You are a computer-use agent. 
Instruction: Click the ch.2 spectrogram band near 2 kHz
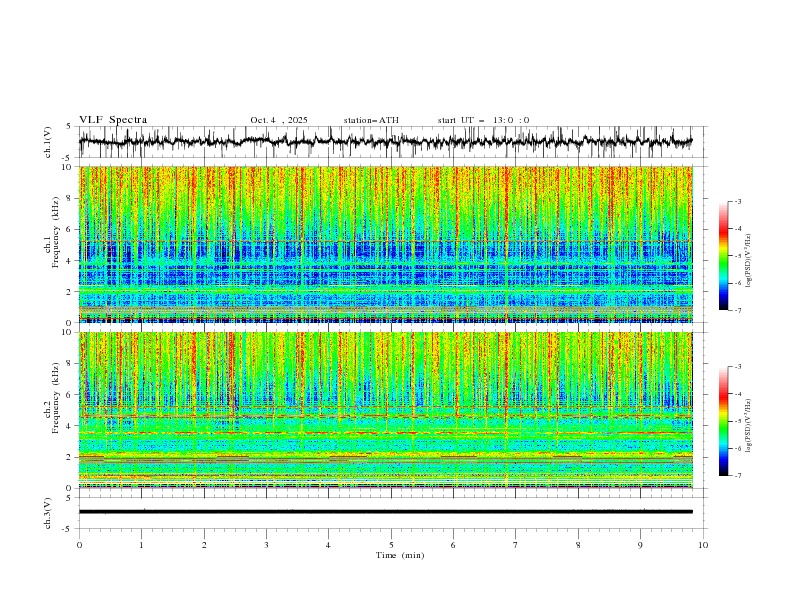[385, 459]
